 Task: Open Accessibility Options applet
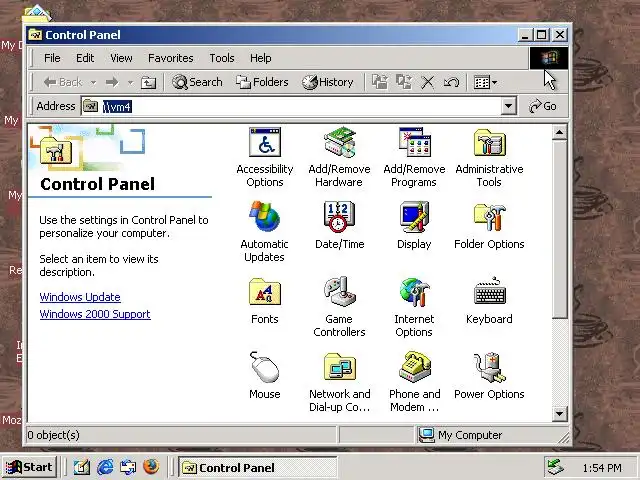tap(265, 157)
